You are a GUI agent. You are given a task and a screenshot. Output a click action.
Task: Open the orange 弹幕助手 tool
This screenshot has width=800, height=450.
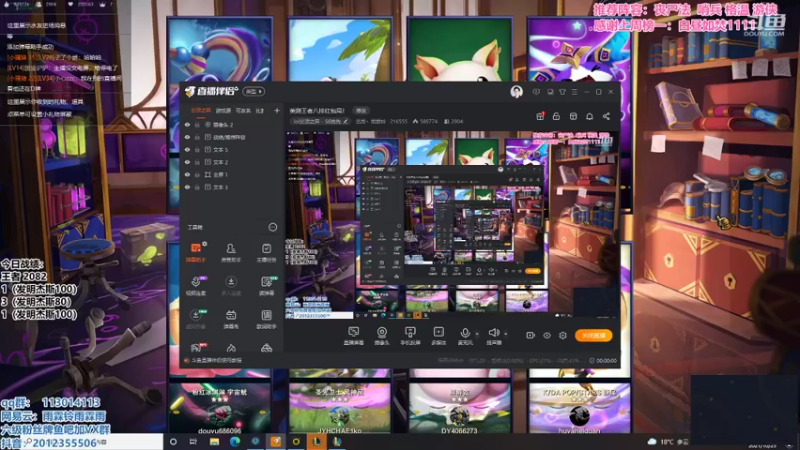click(x=195, y=253)
